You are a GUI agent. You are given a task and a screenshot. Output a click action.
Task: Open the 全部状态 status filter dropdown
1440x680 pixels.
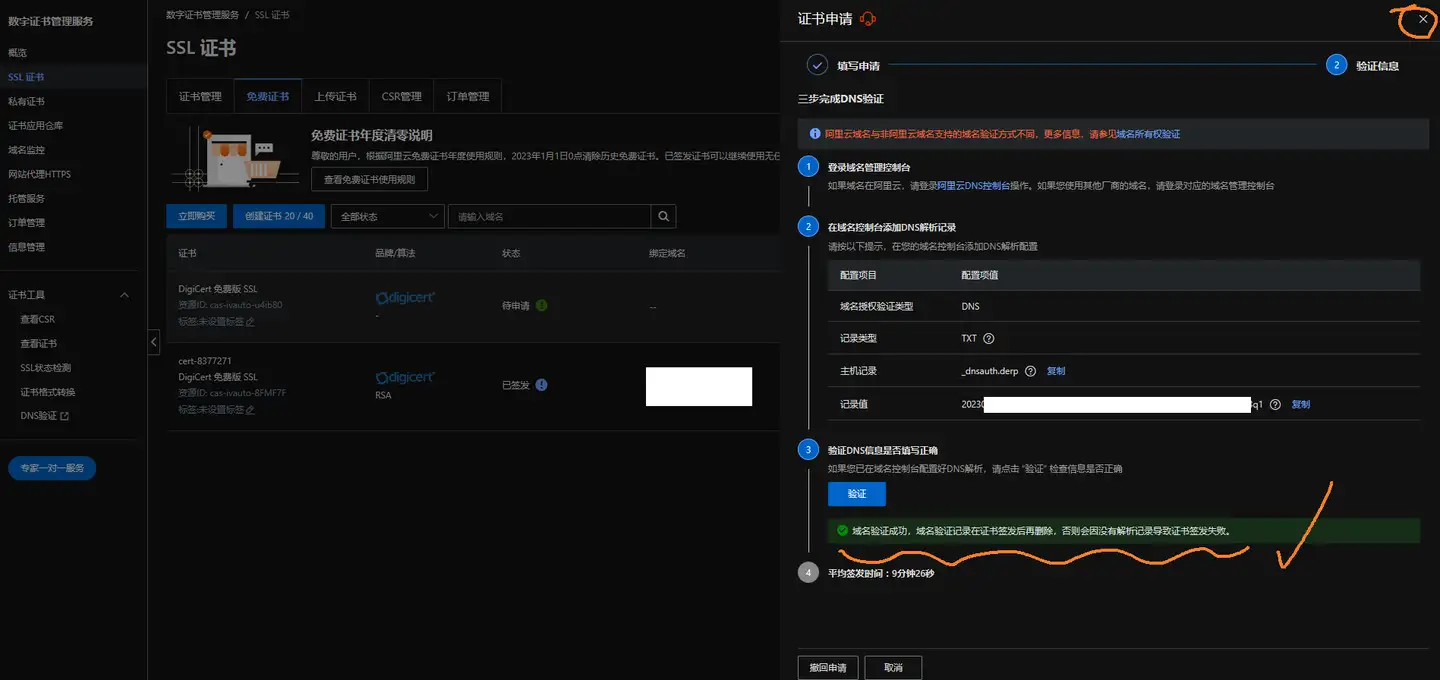[x=387, y=216]
